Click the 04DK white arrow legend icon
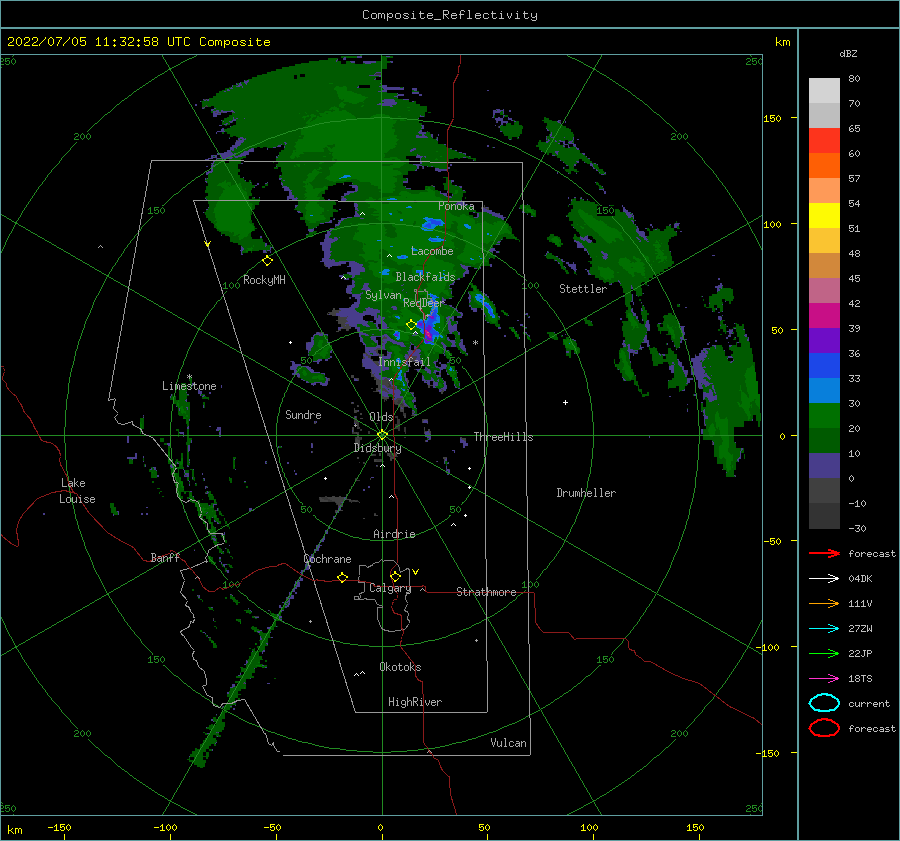The width and height of the screenshot is (900, 841). coord(824,579)
